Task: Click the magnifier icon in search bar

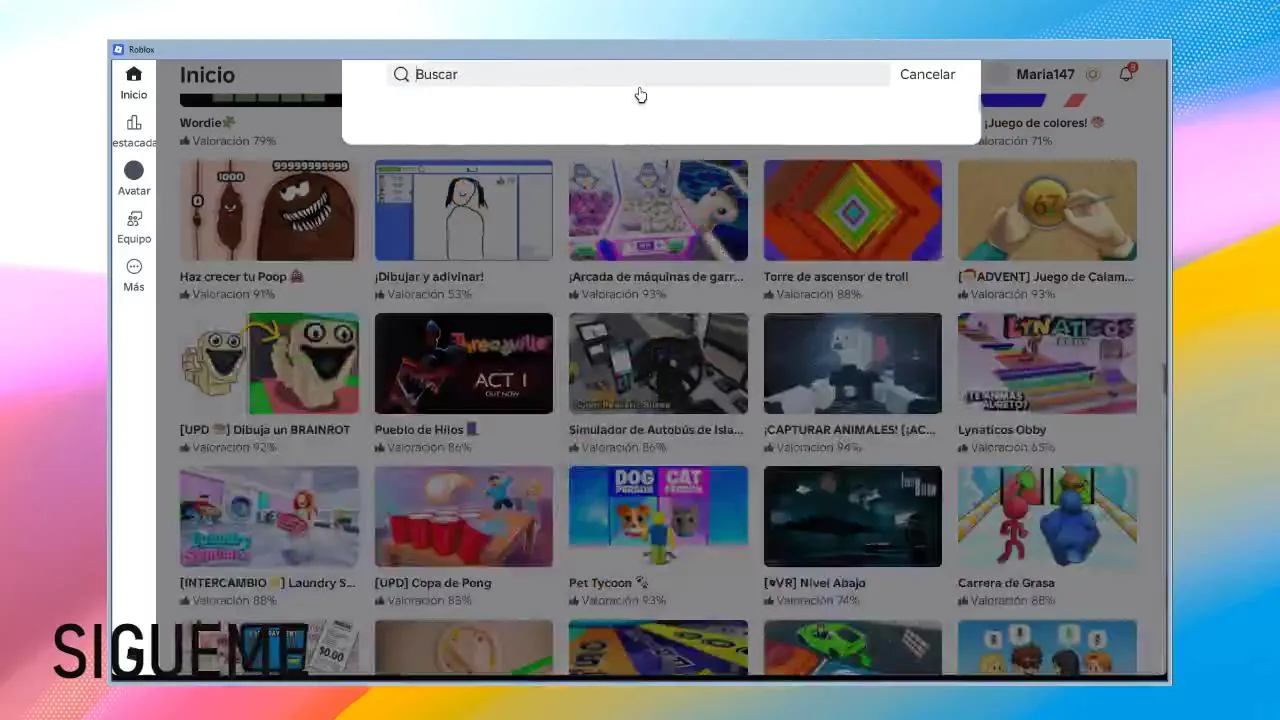Action: click(x=401, y=74)
